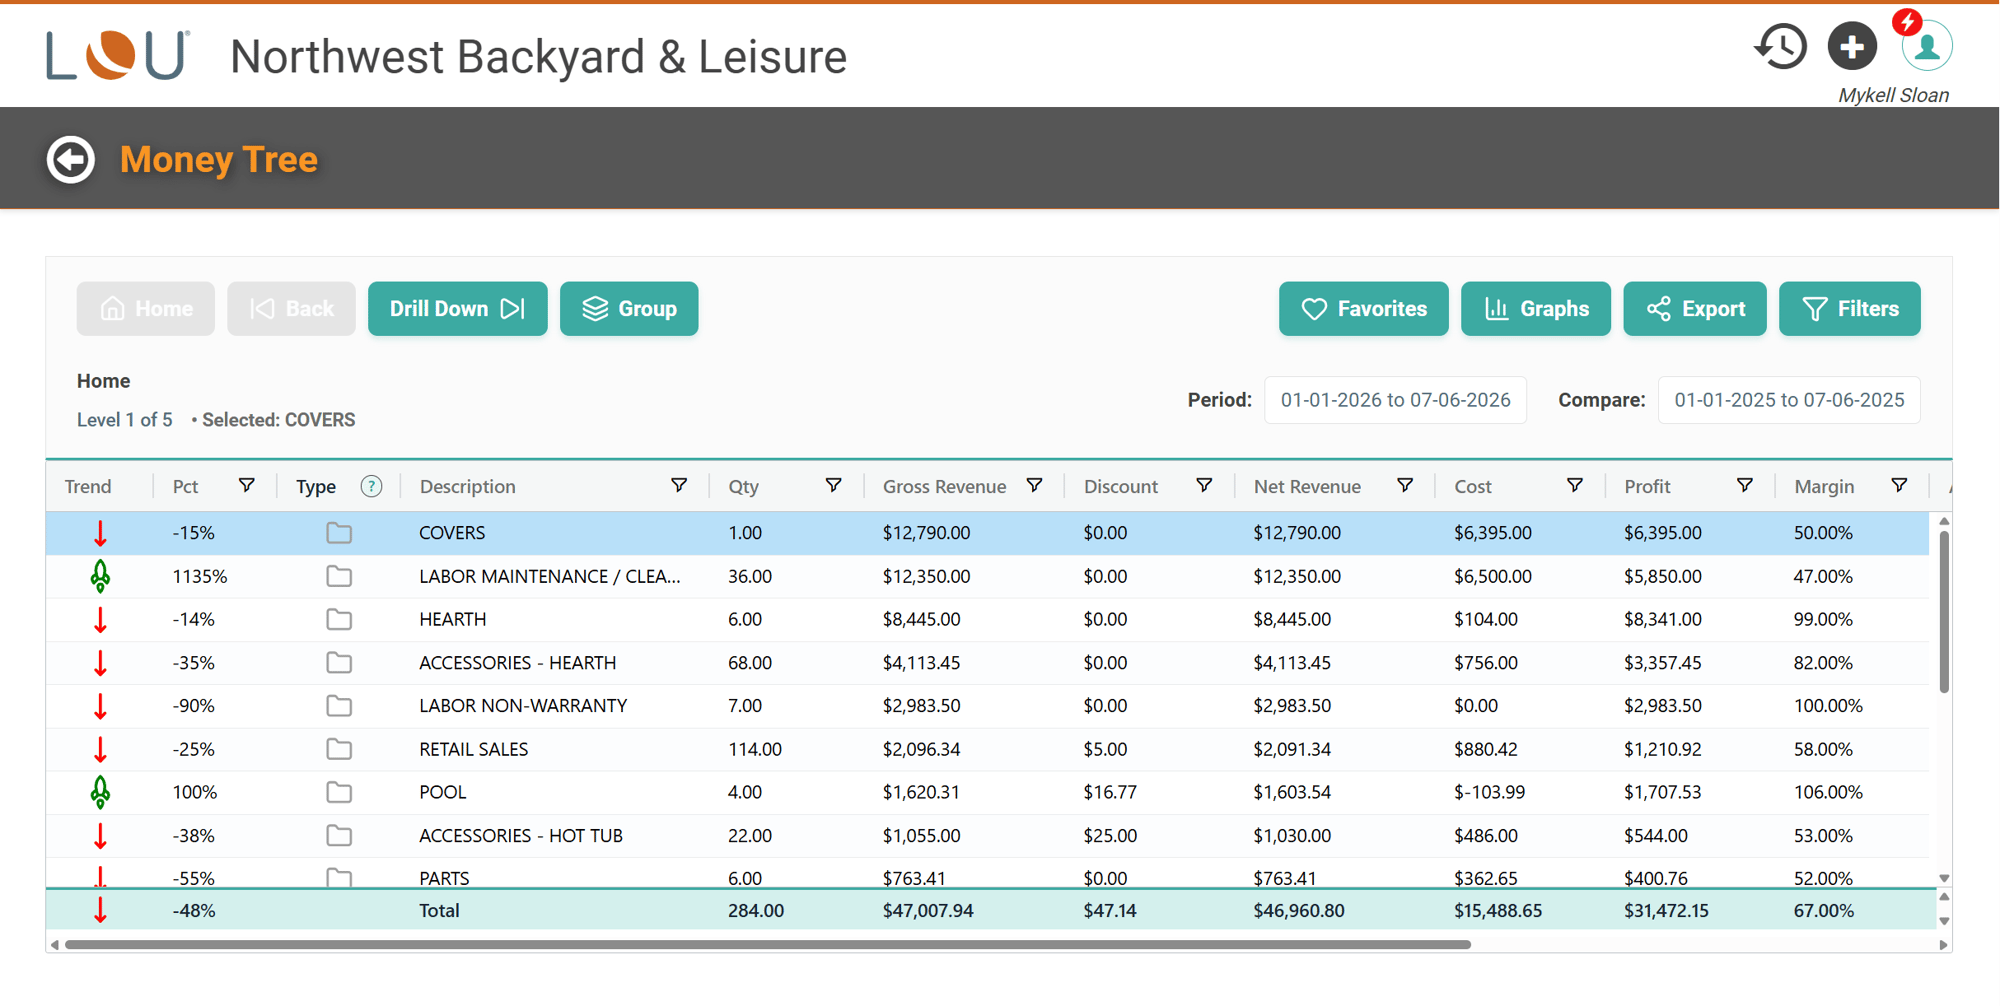Click the Drill Down button
This screenshot has width=2000, height=1006.
pyautogui.click(x=457, y=309)
